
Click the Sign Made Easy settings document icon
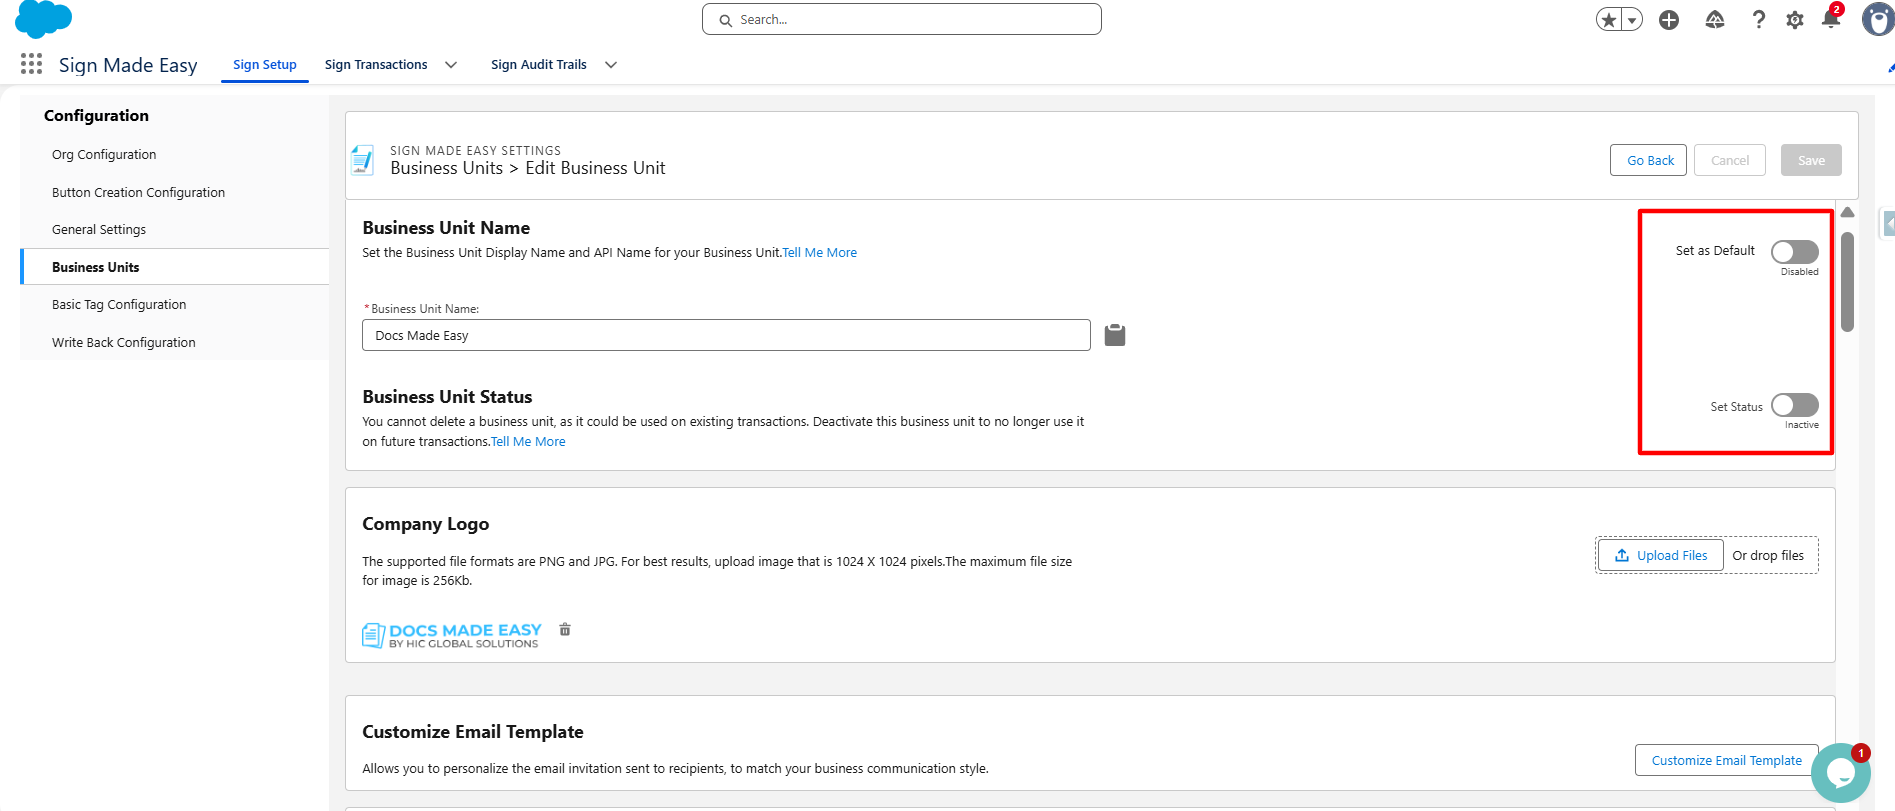click(x=363, y=160)
